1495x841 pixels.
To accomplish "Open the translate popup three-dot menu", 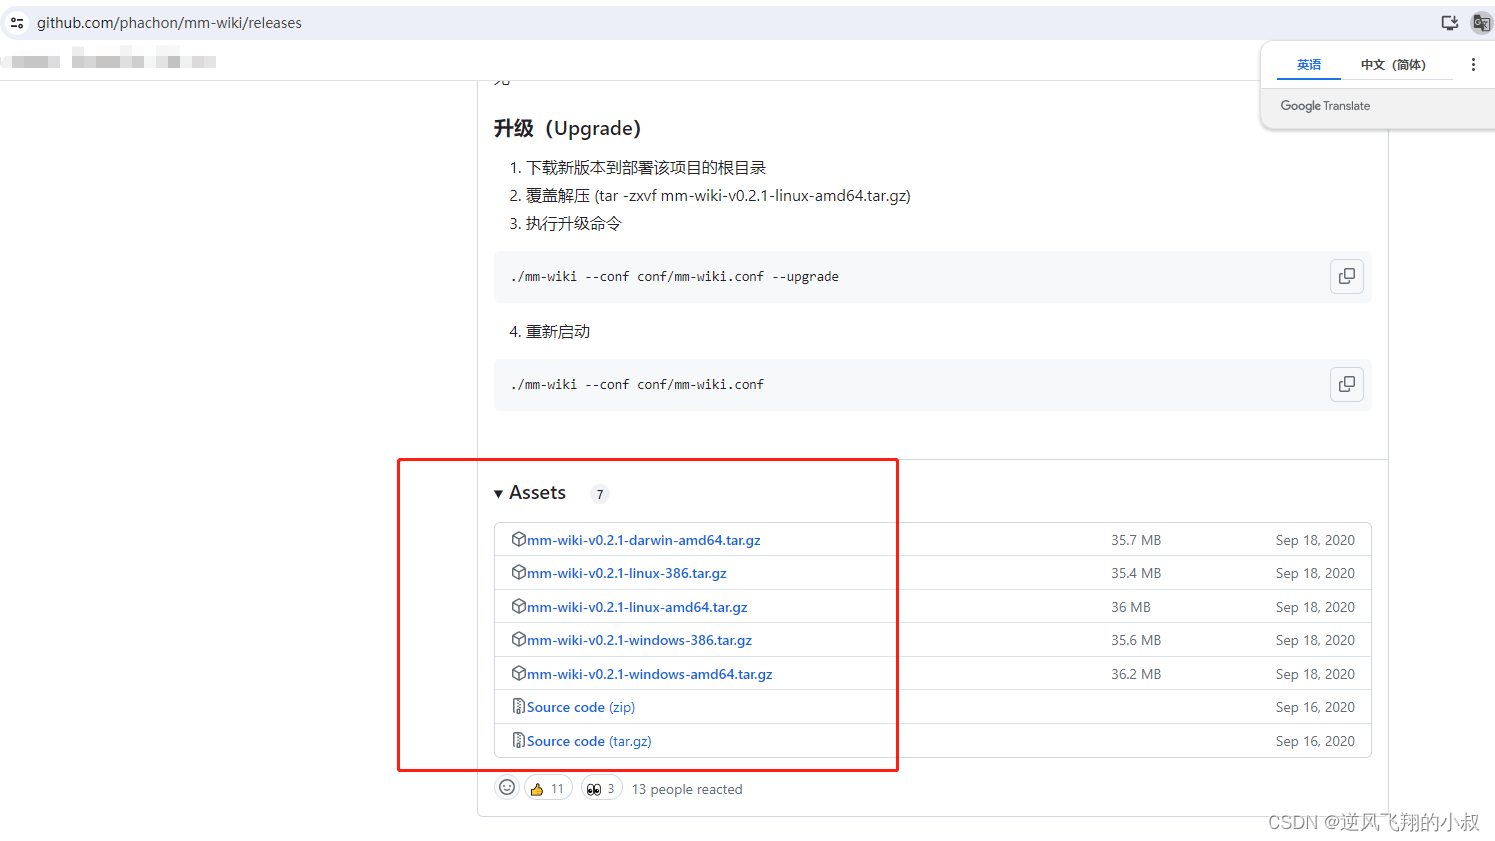I will click(x=1473, y=64).
